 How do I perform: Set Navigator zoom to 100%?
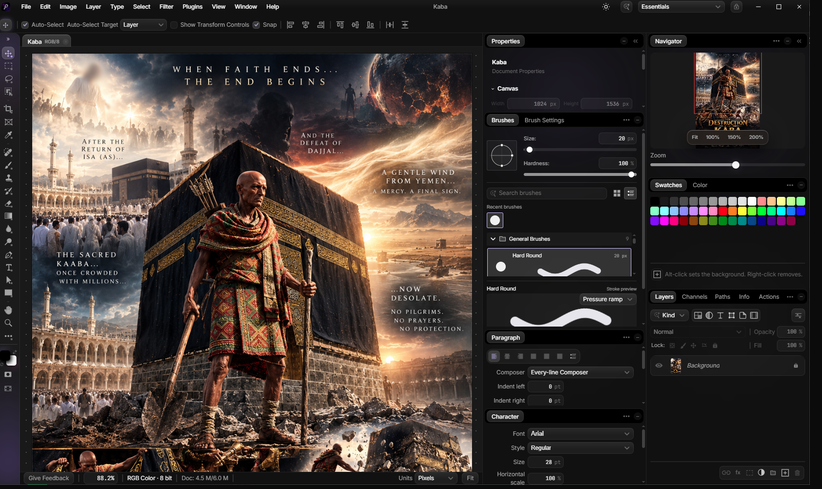tap(712, 137)
